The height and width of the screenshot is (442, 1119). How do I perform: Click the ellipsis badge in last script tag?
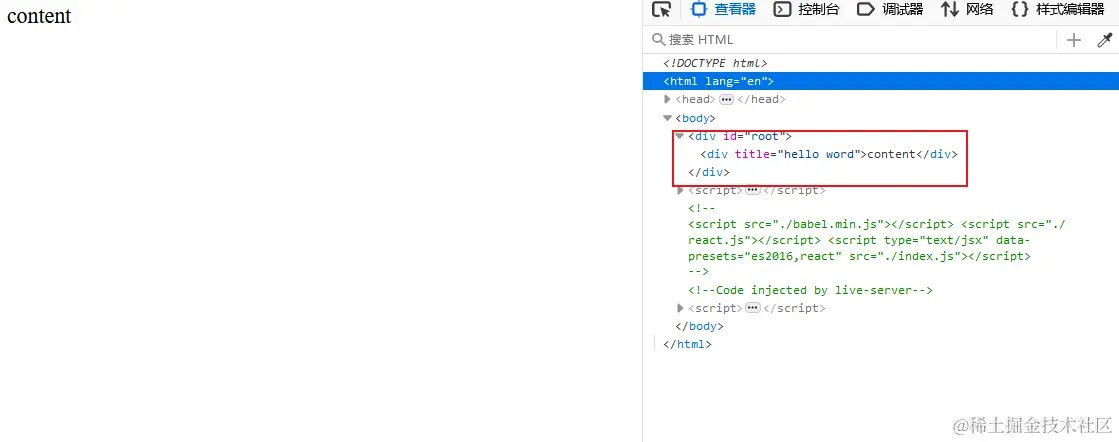752,308
